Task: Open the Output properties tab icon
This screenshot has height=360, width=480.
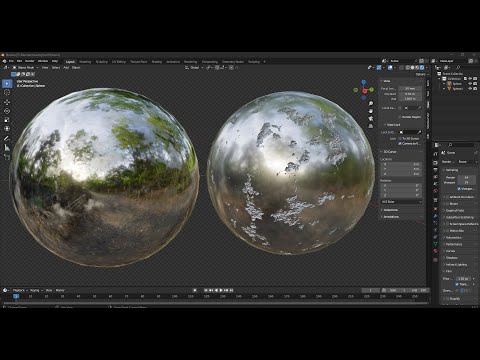Action: [435, 170]
